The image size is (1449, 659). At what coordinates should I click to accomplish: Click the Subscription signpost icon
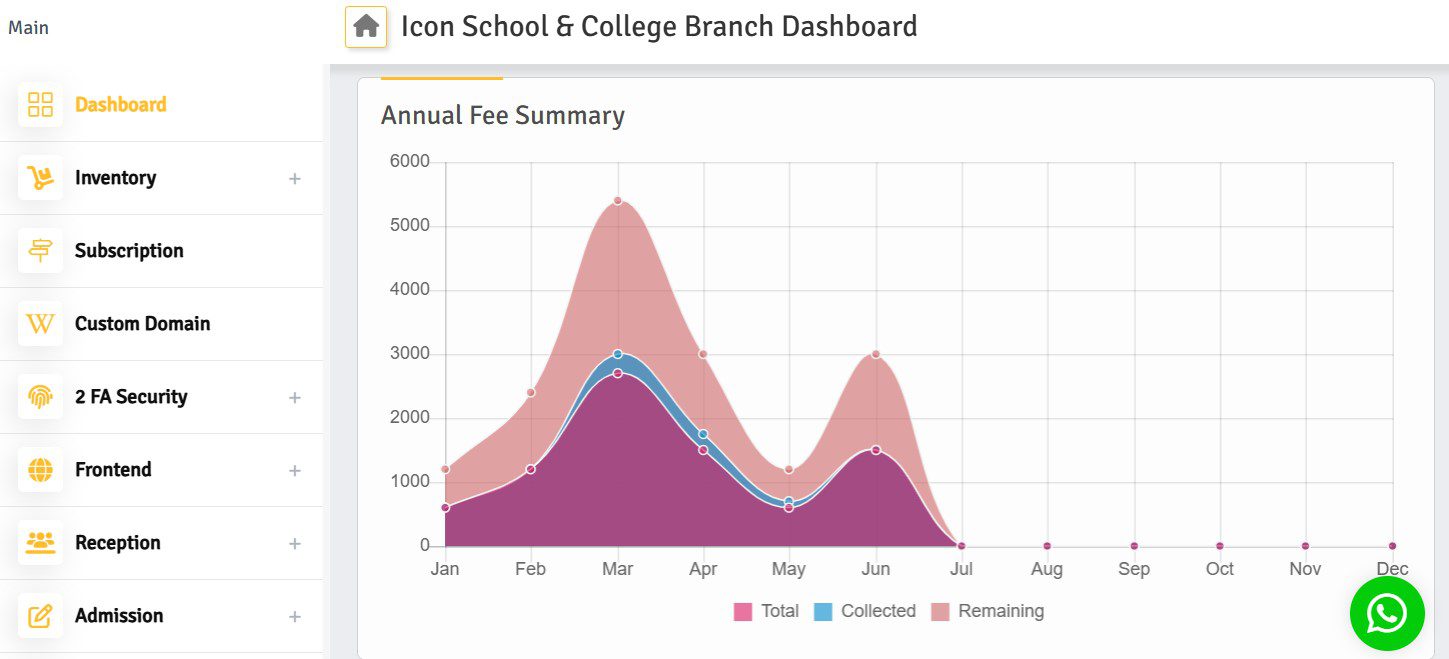point(40,251)
